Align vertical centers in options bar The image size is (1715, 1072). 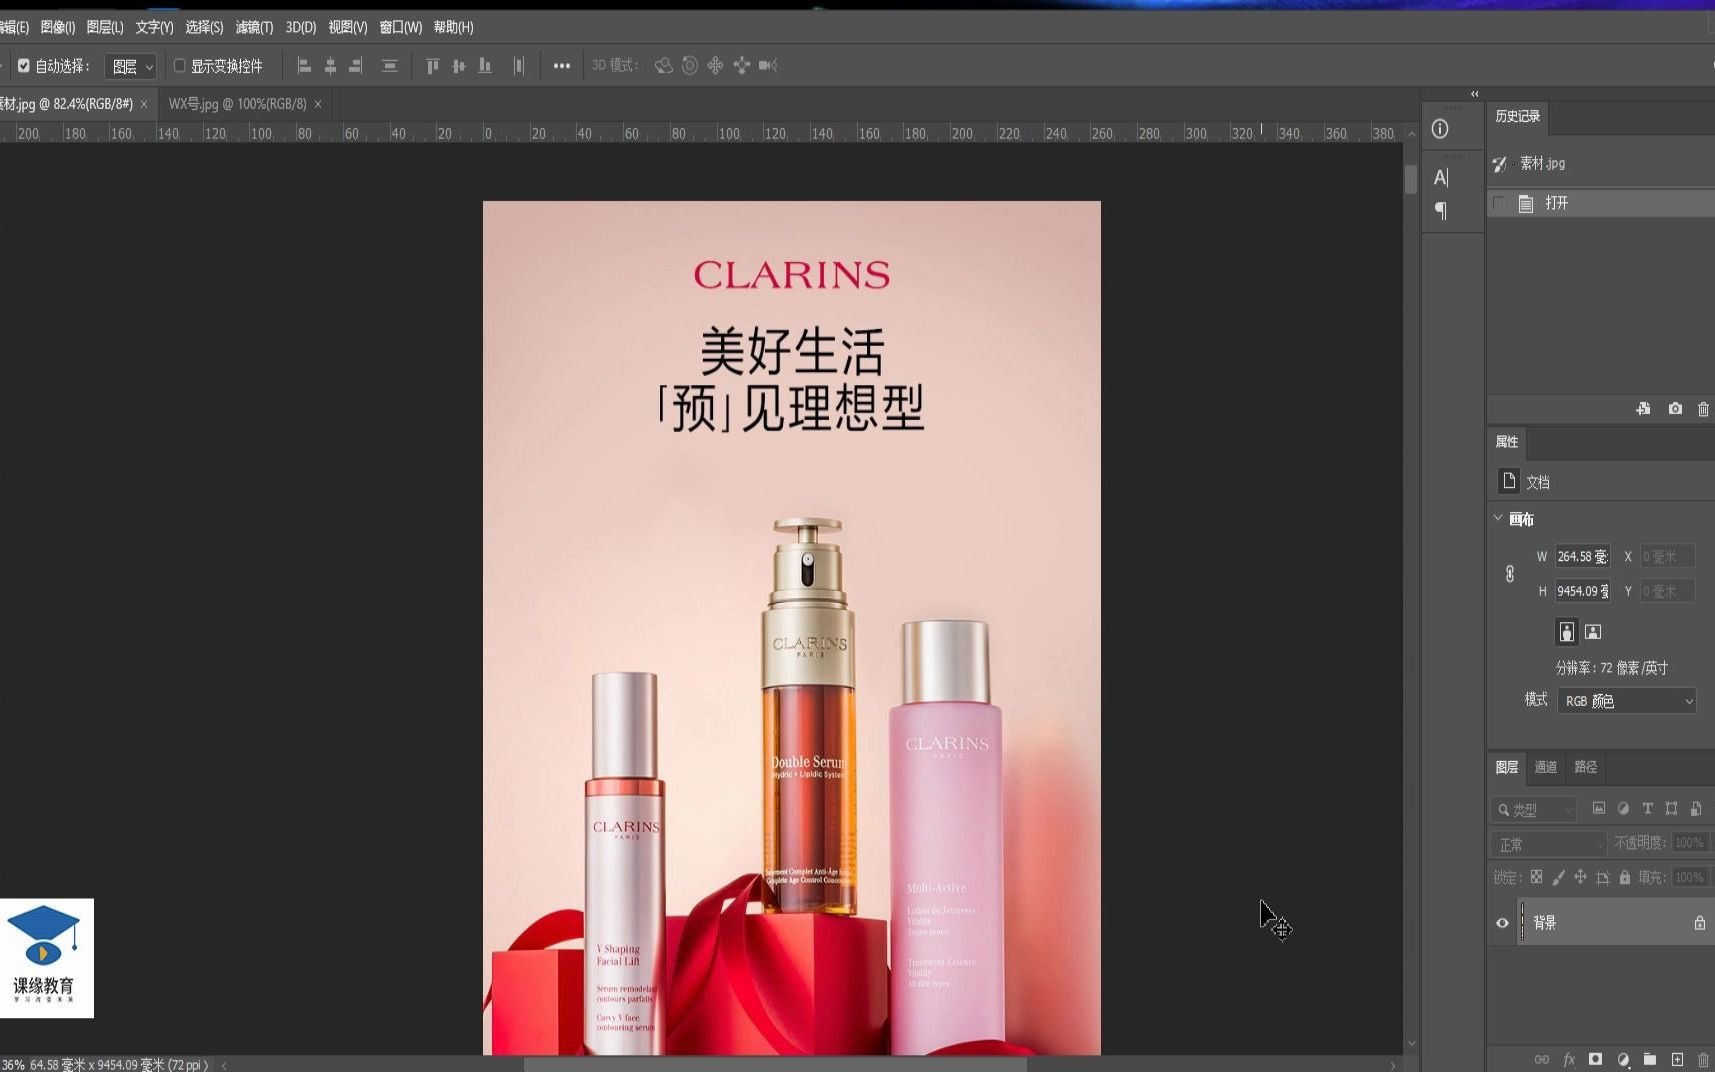pyautogui.click(x=458, y=66)
